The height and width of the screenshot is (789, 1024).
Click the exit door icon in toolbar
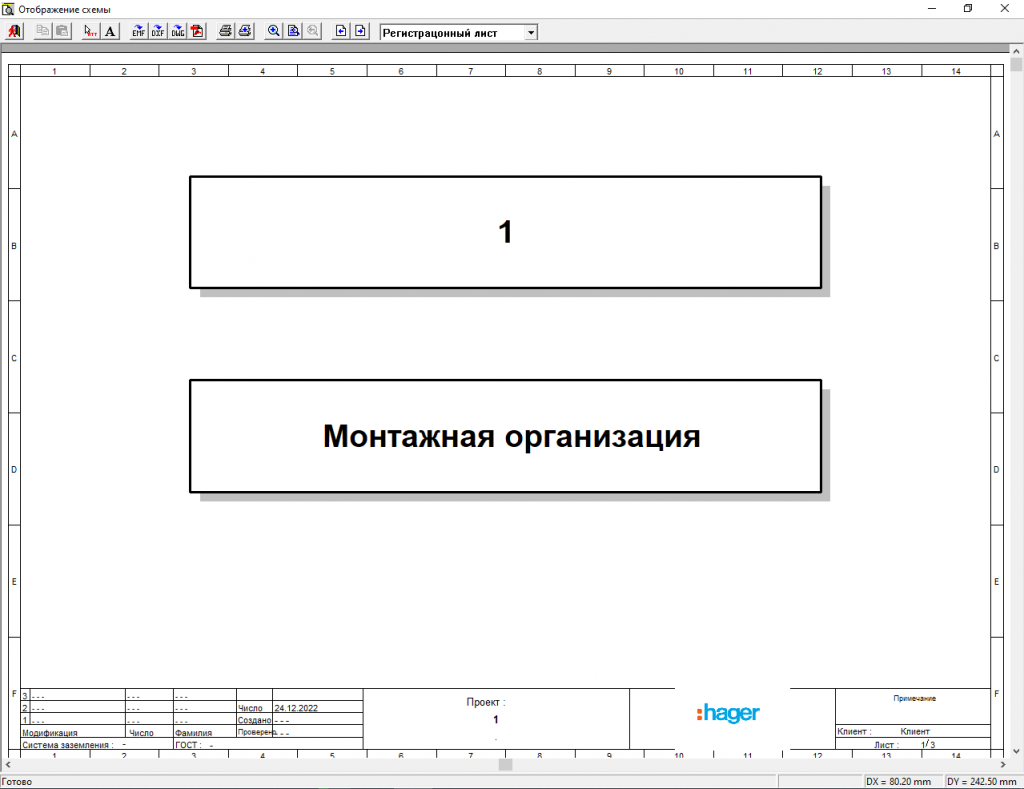[x=14, y=32]
